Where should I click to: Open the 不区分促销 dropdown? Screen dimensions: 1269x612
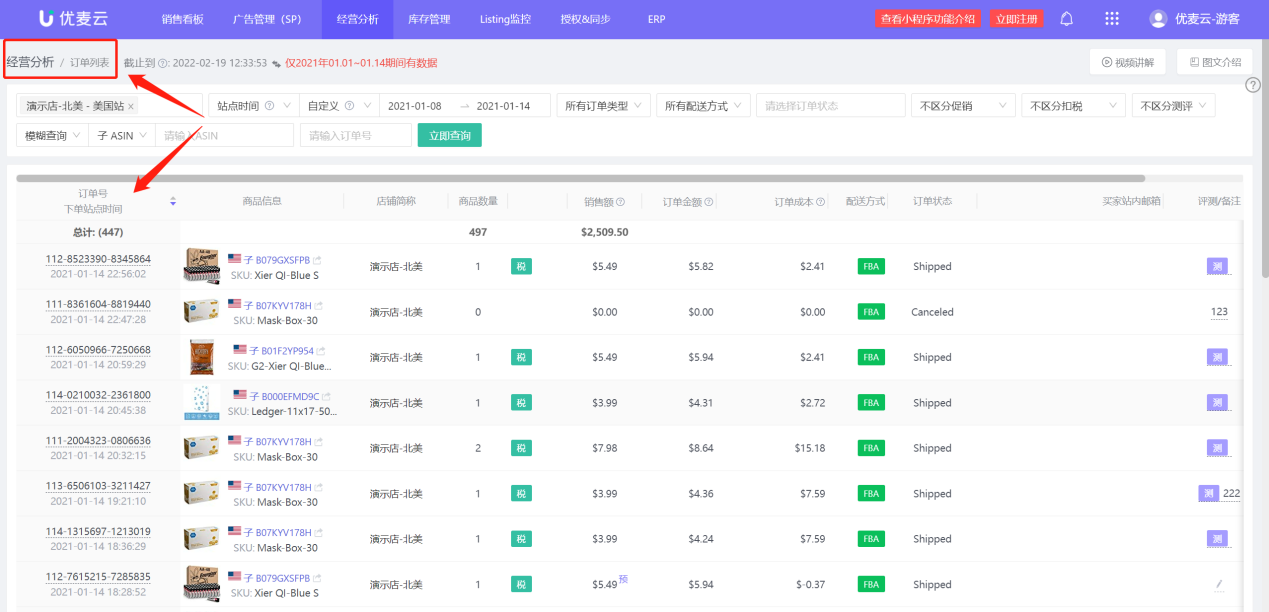point(962,104)
